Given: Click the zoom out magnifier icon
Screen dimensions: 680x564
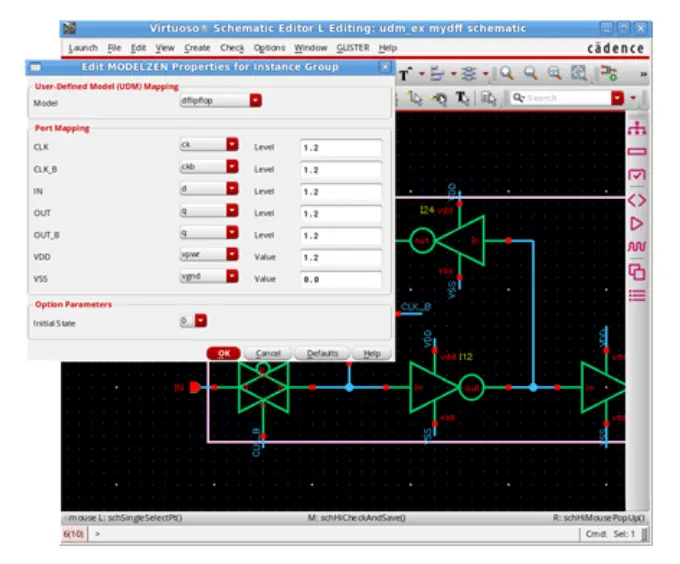Looking at the screenshot, I should [x=531, y=73].
